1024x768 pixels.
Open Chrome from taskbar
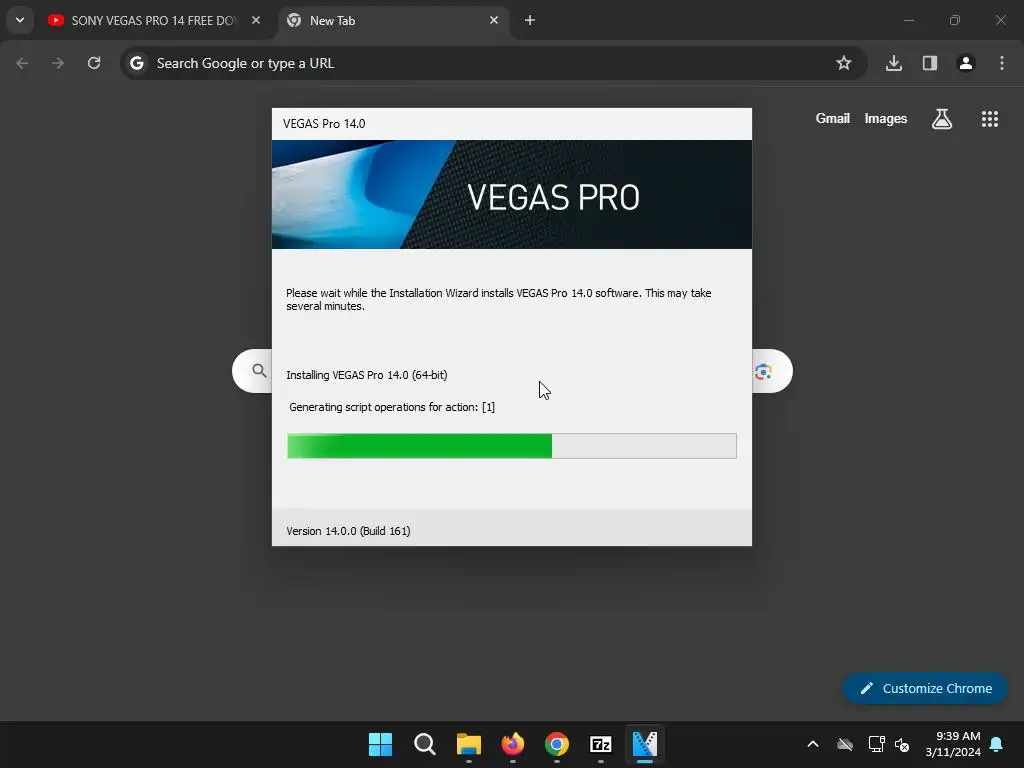[x=557, y=744]
